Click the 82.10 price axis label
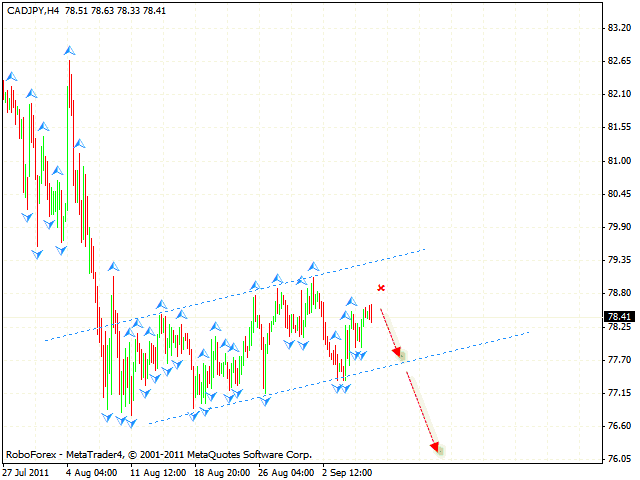 pos(619,94)
